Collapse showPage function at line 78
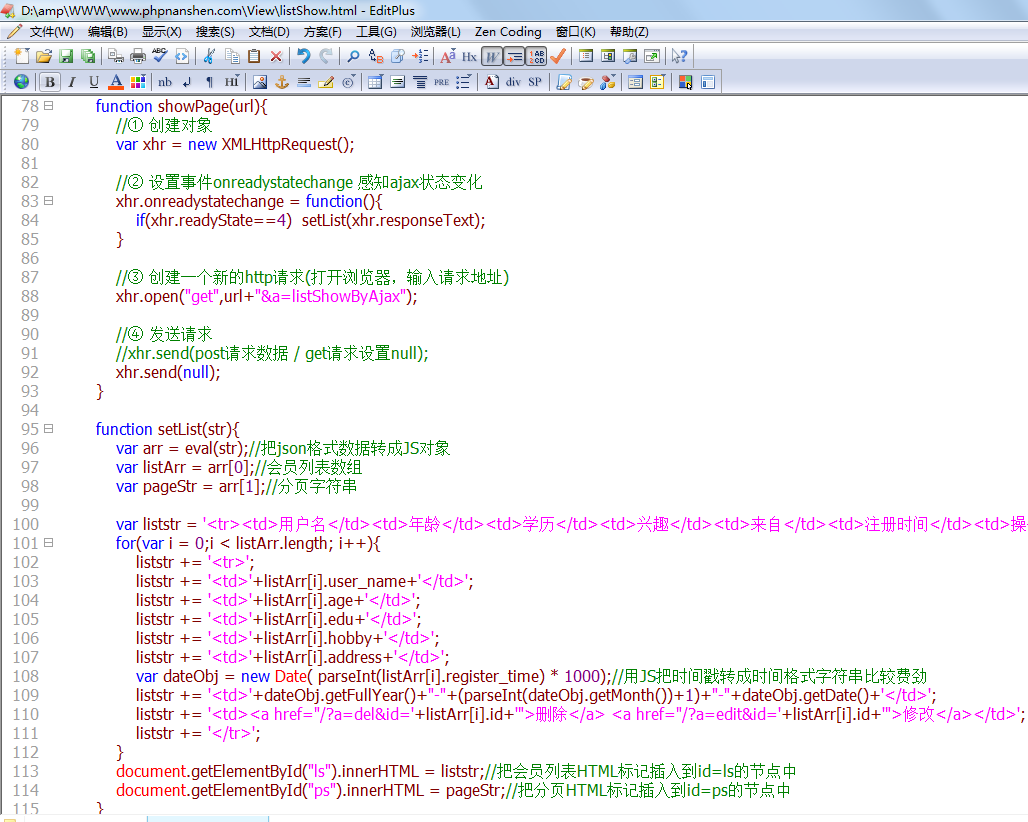Screen dimensions: 1028x822 (x=49, y=106)
